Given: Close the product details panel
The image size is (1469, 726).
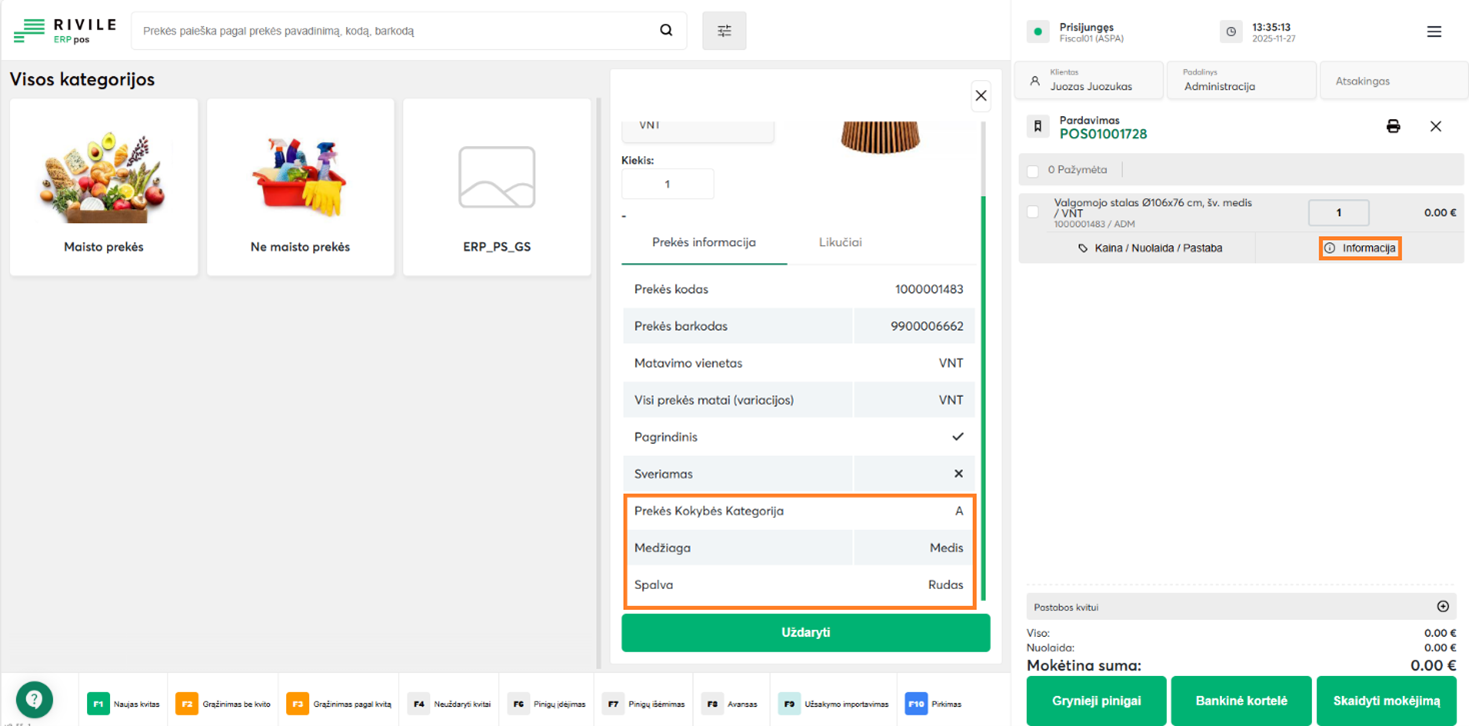Looking at the screenshot, I should (x=980, y=96).
